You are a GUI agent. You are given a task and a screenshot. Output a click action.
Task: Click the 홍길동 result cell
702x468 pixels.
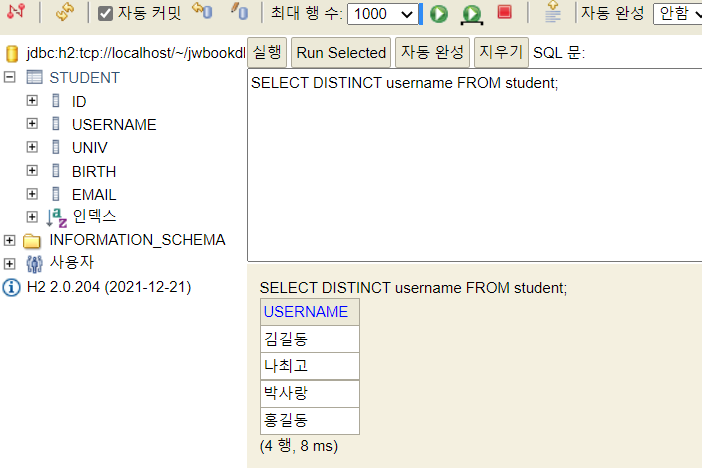tap(310, 421)
